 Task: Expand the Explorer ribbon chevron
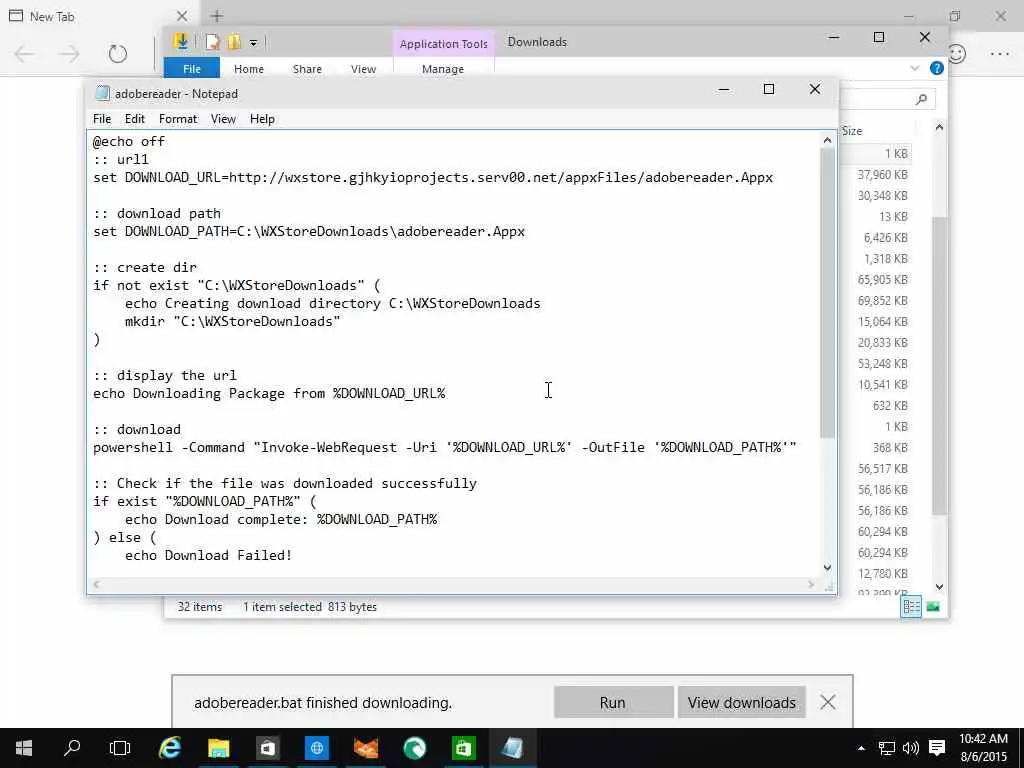[x=914, y=68]
